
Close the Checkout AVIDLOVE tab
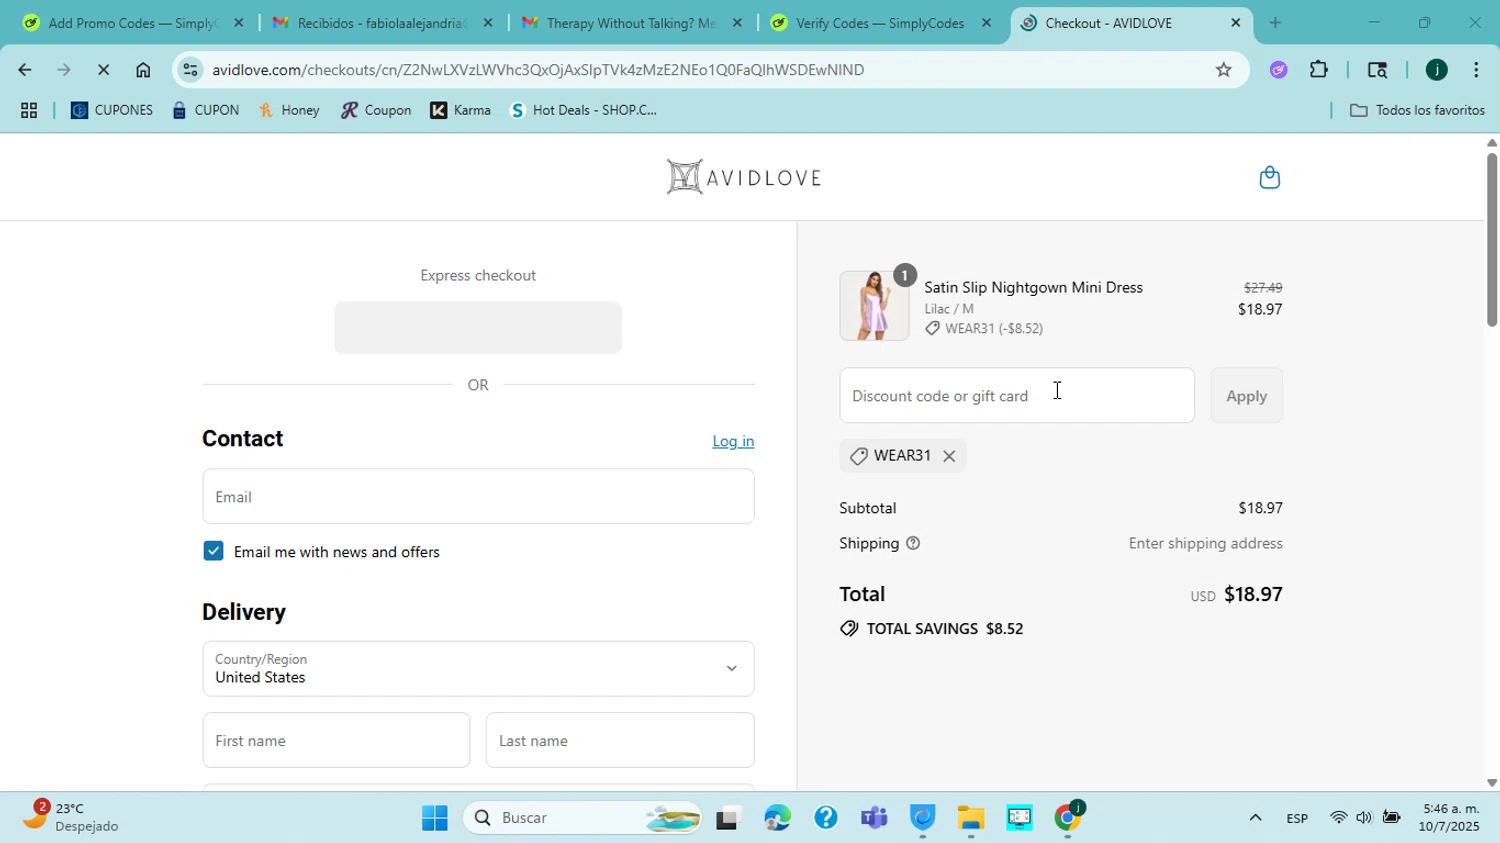point(1236,23)
